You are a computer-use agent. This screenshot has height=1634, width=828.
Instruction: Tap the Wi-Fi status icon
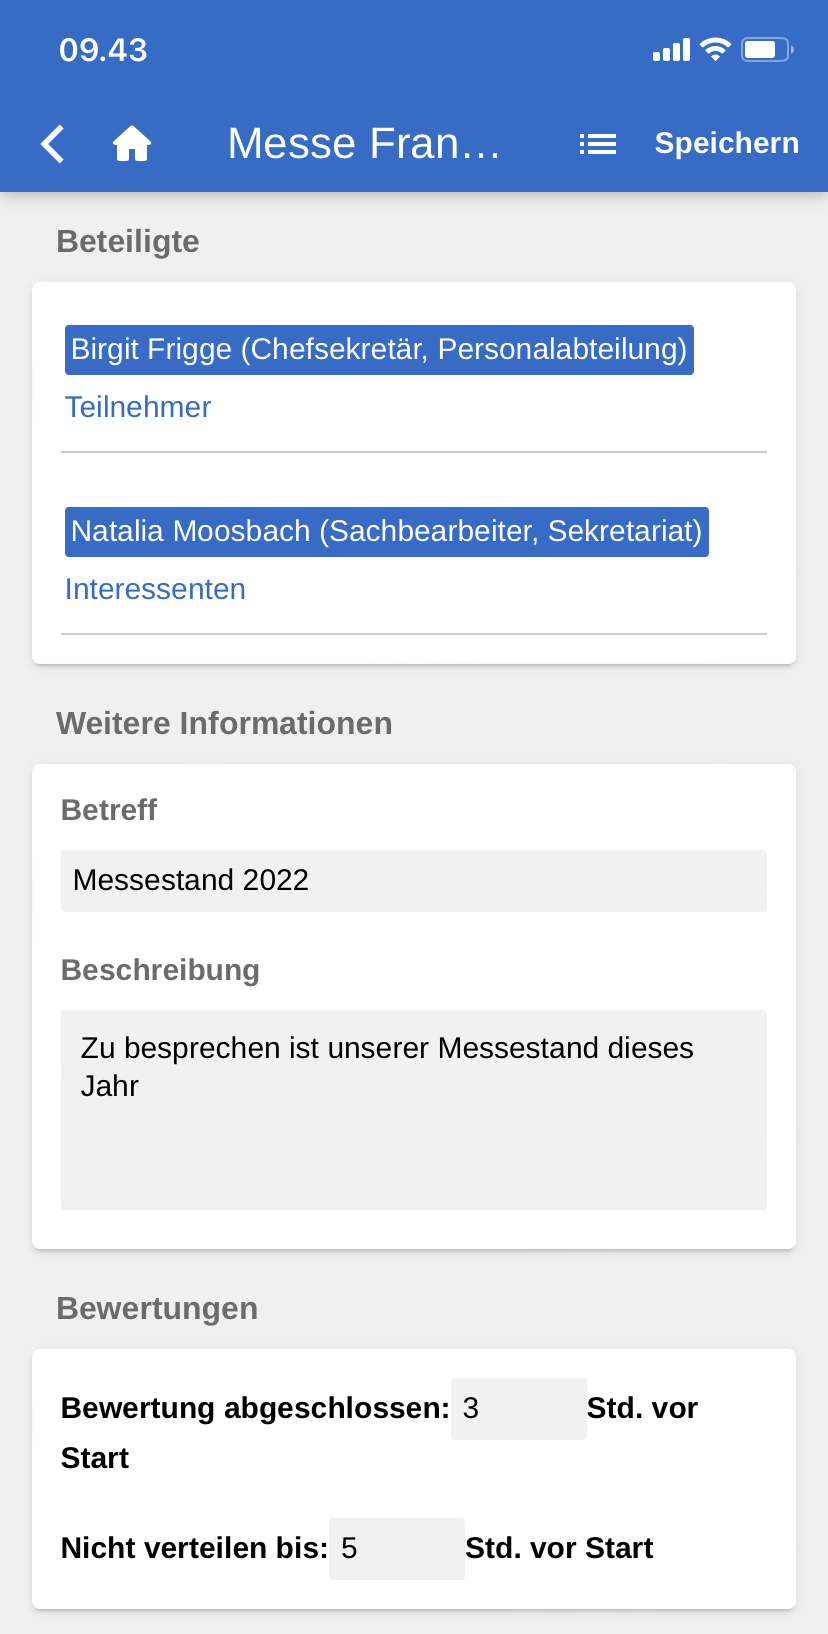pyautogui.click(x=715, y=49)
